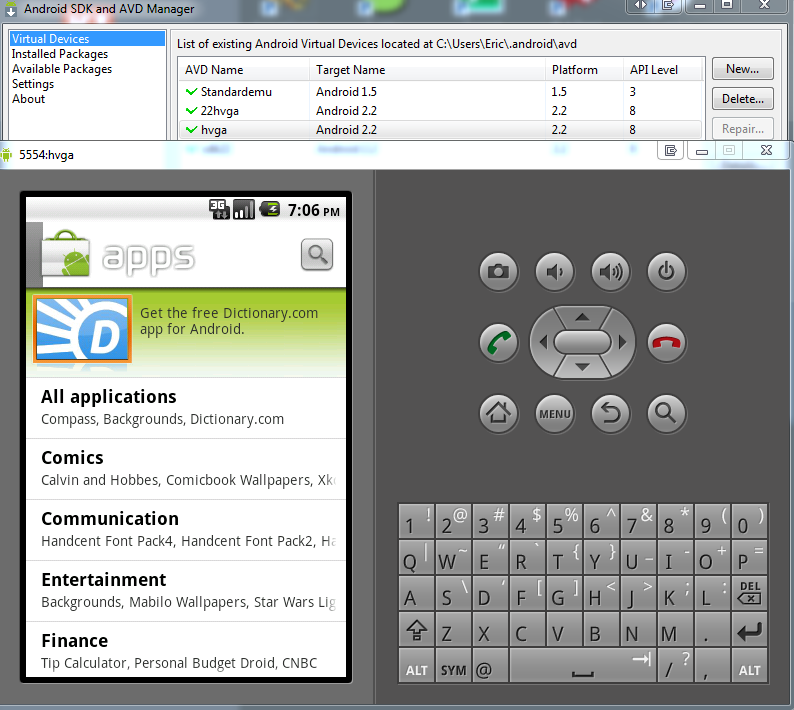Click the battery charging status icon
Viewport: 794px width, 710px height.
point(269,209)
